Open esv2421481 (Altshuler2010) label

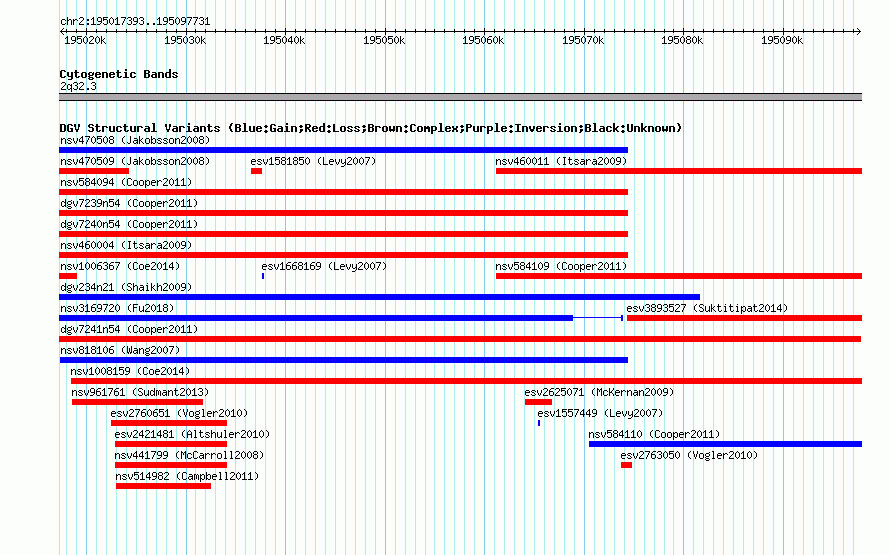coord(192,434)
